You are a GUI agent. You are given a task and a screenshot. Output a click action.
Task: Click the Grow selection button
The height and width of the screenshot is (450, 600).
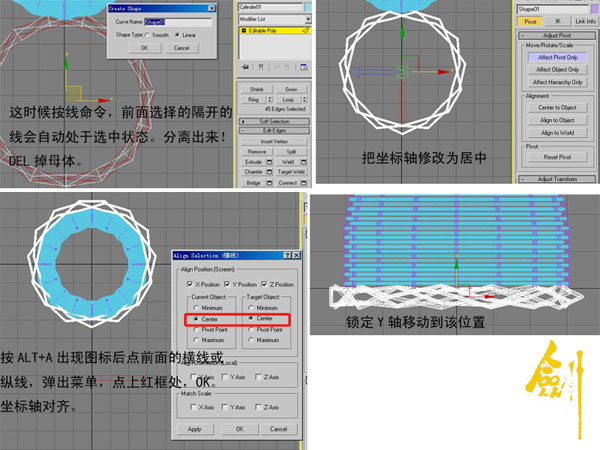tap(291, 89)
